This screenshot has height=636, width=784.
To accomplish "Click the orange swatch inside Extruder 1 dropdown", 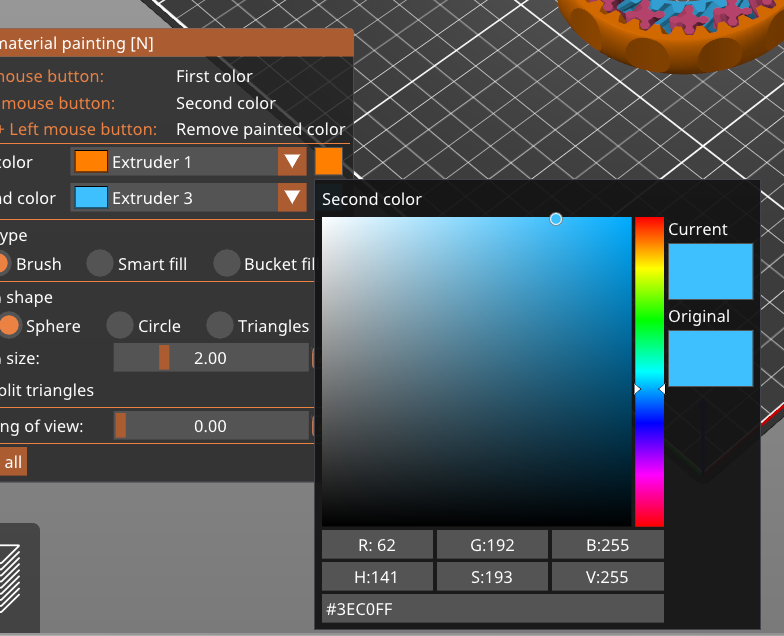I will click(x=91, y=162).
